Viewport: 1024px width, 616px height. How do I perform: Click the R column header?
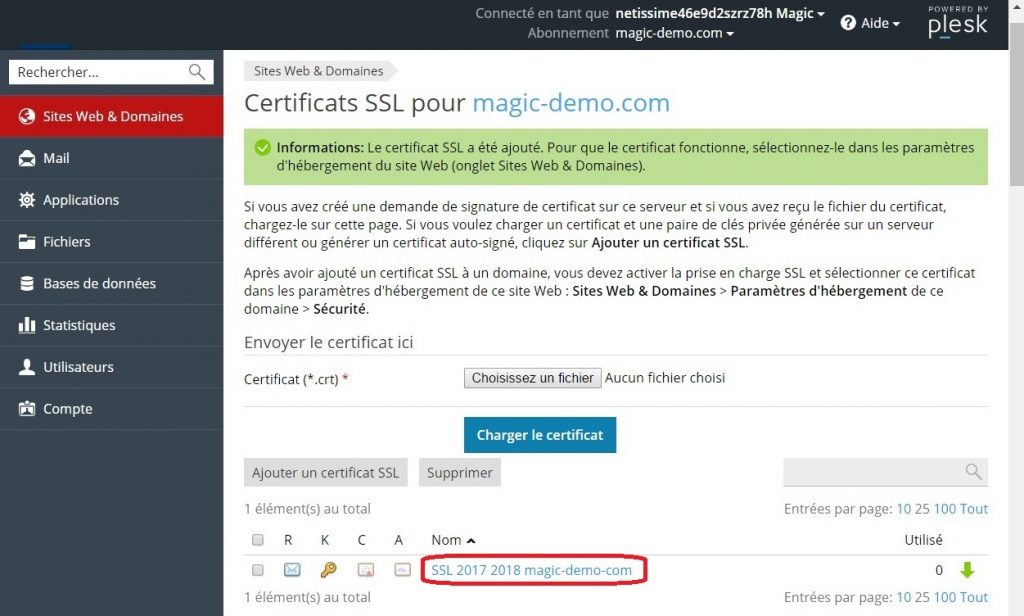pyautogui.click(x=288, y=540)
